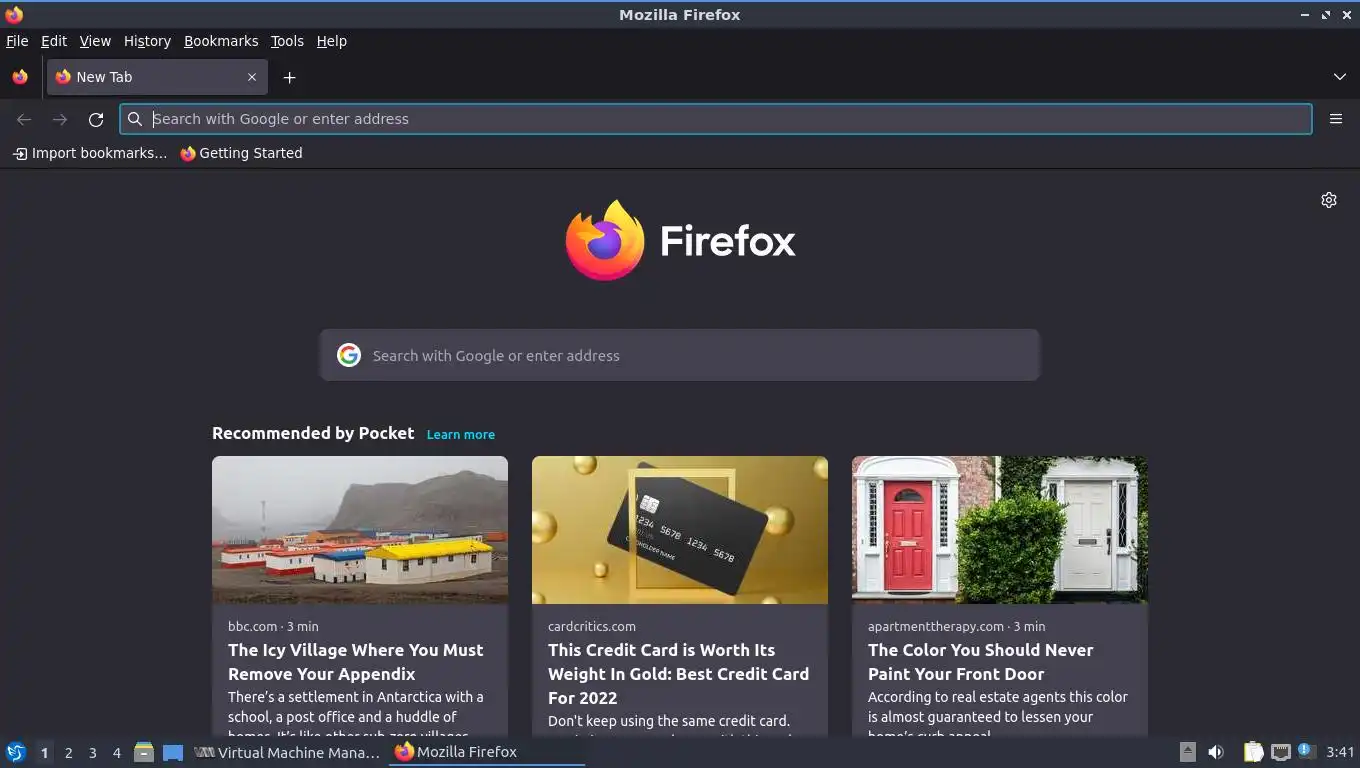Click the magnifier icon in the address bar
The height and width of the screenshot is (768, 1360).
[x=135, y=119]
